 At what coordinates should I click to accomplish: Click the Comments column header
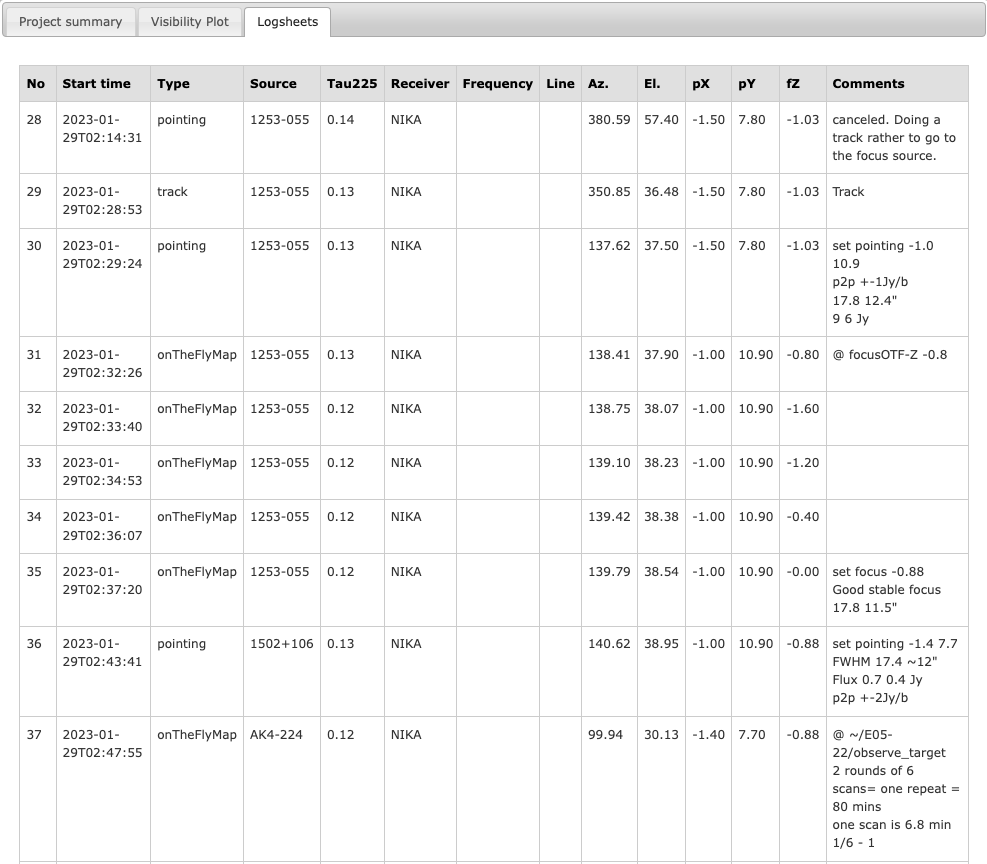pyautogui.click(x=868, y=84)
